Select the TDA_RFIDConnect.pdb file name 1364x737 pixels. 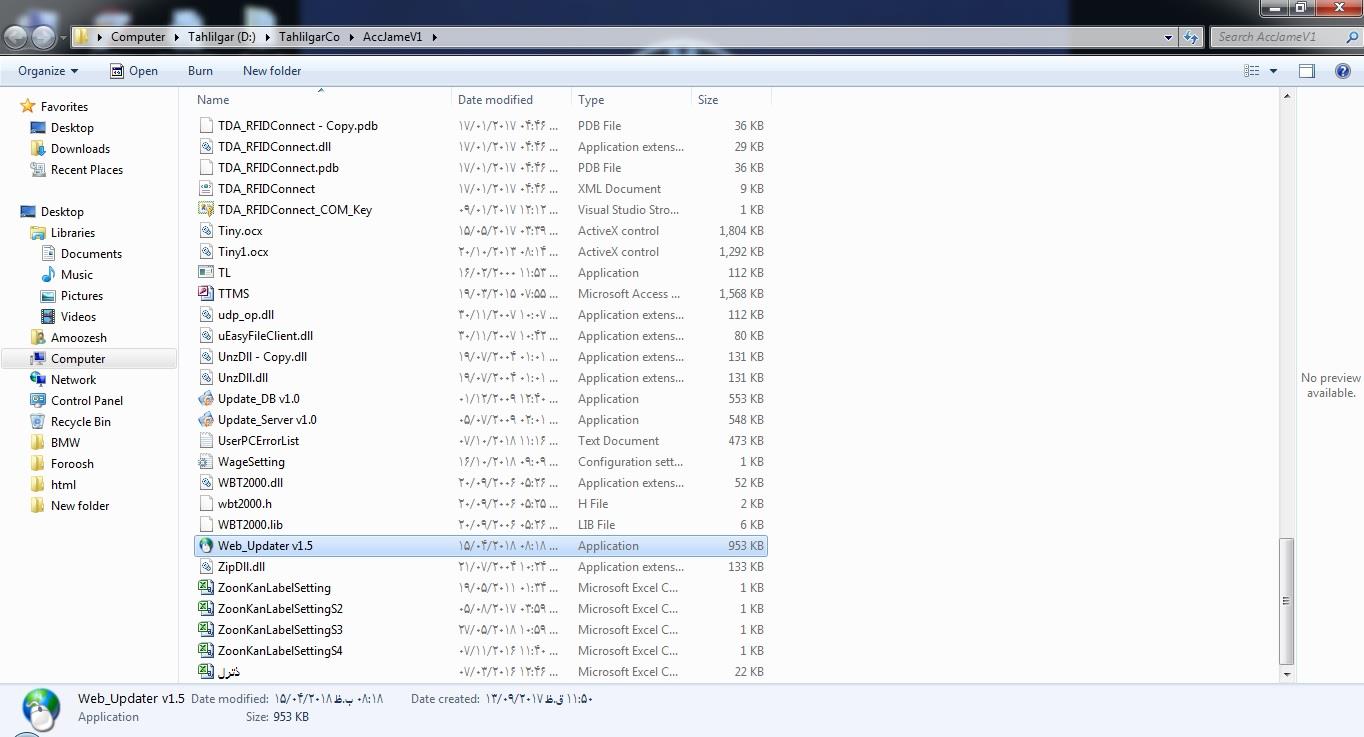(278, 168)
